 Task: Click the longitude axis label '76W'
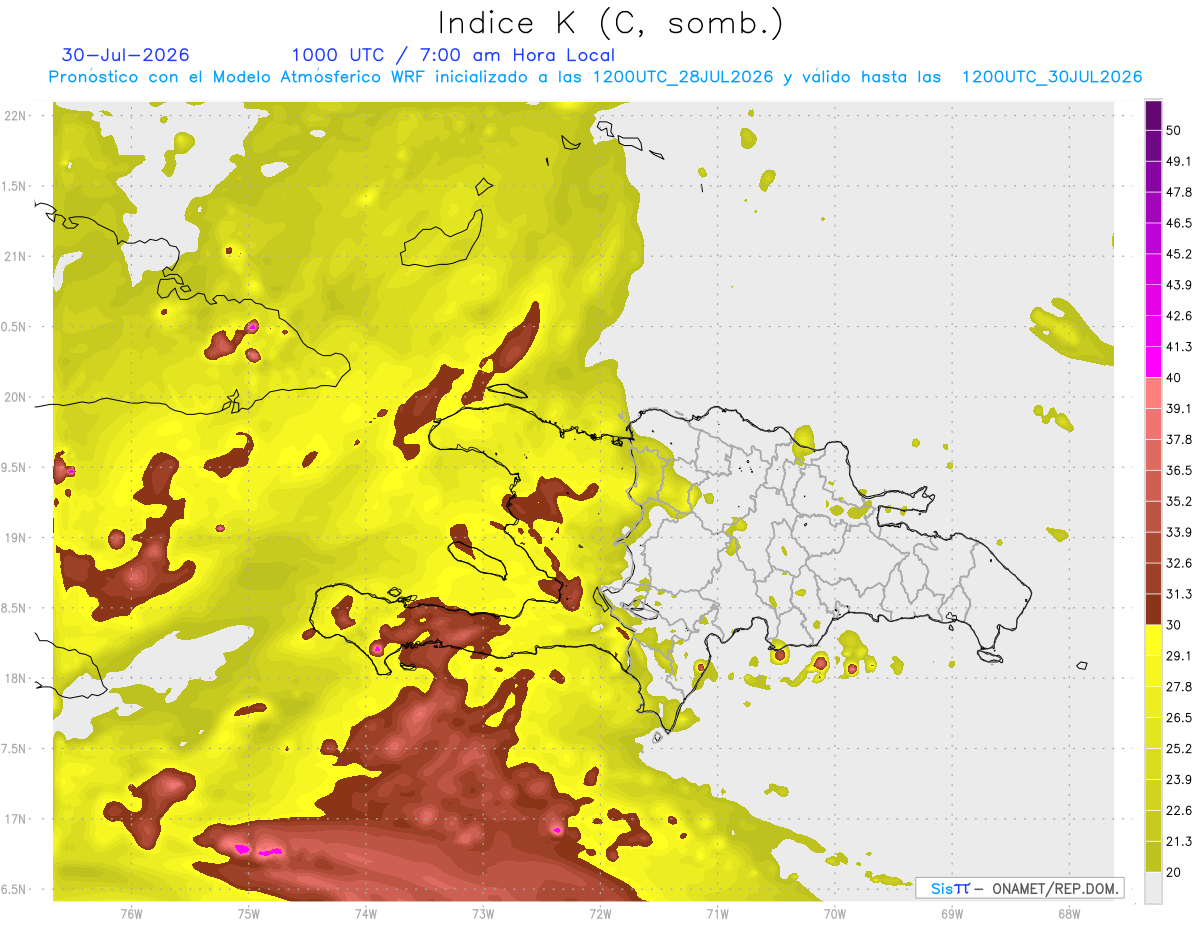(x=131, y=914)
